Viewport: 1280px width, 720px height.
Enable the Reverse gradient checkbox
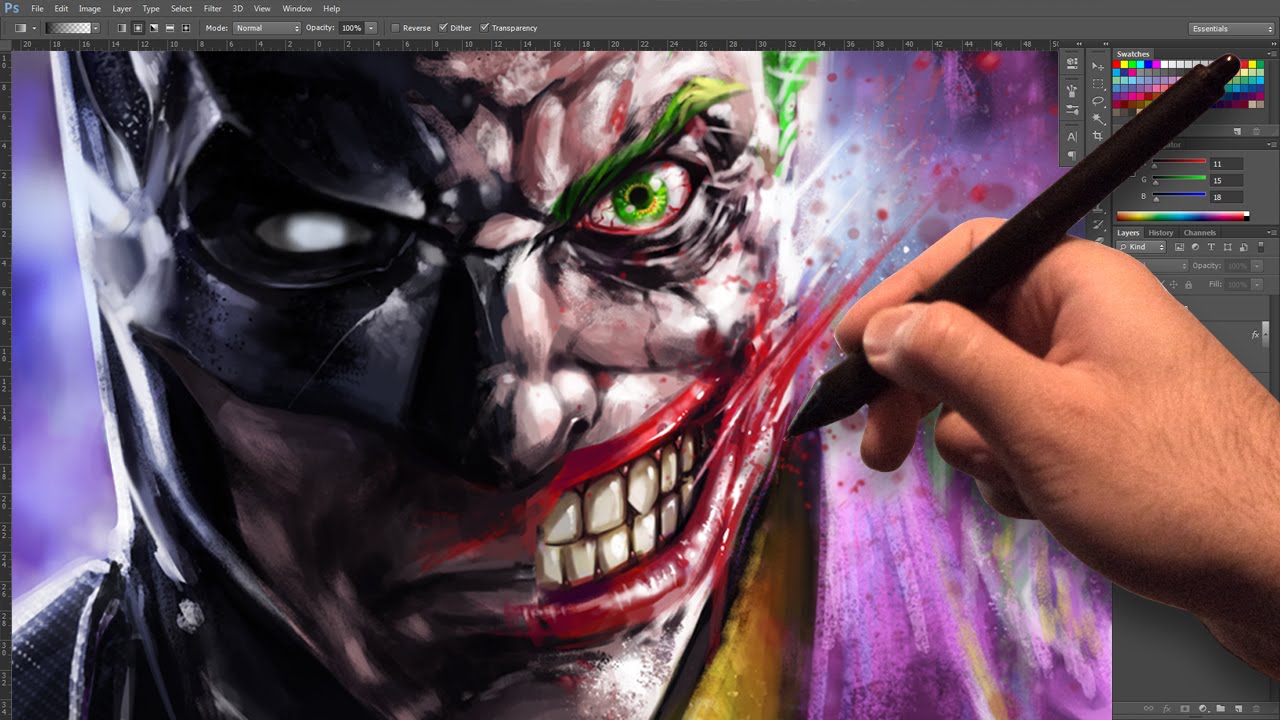tap(394, 27)
